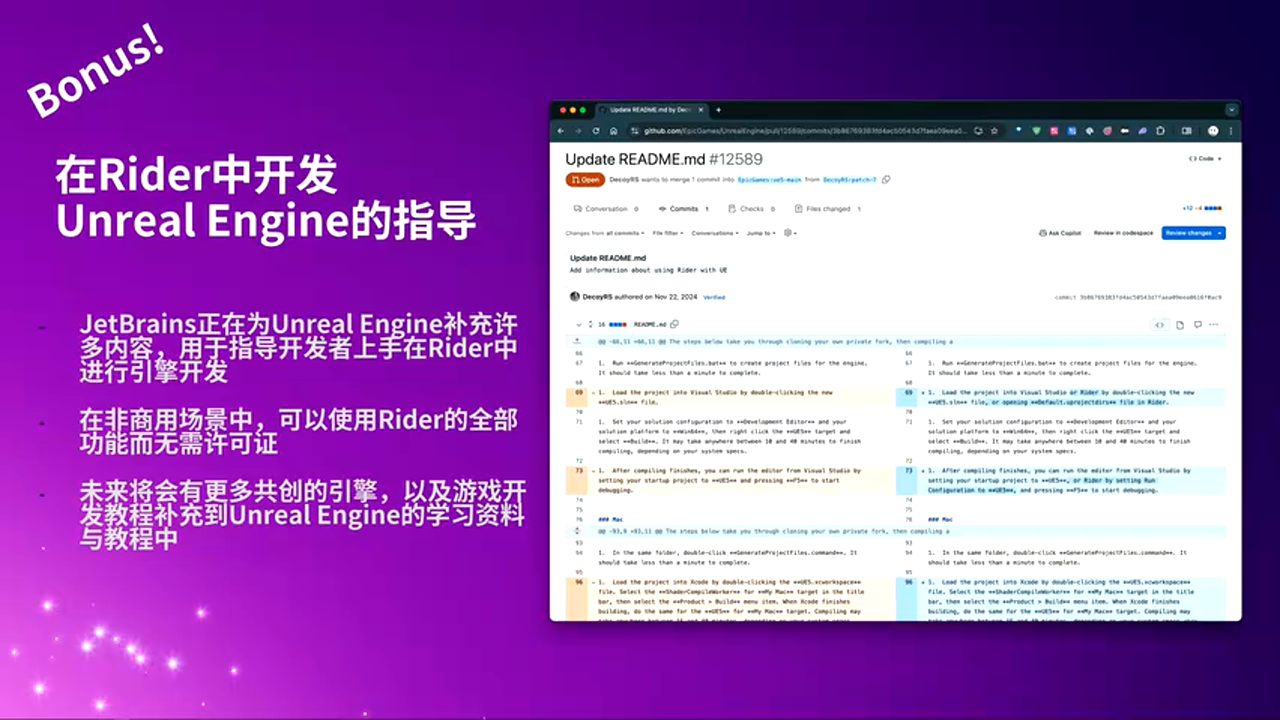Screen dimensions: 1280x720
Task: Select the Checks tab
Action: point(752,208)
